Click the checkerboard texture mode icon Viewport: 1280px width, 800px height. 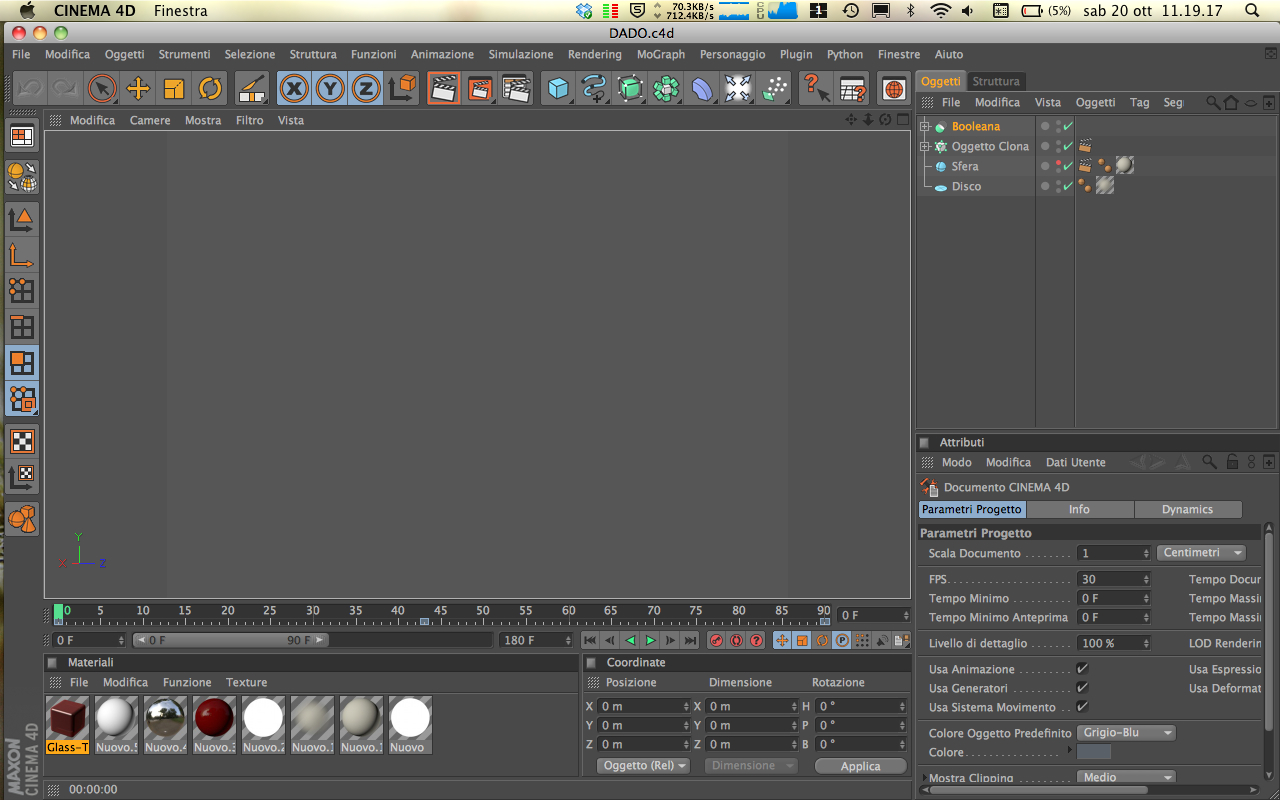pos(22,441)
